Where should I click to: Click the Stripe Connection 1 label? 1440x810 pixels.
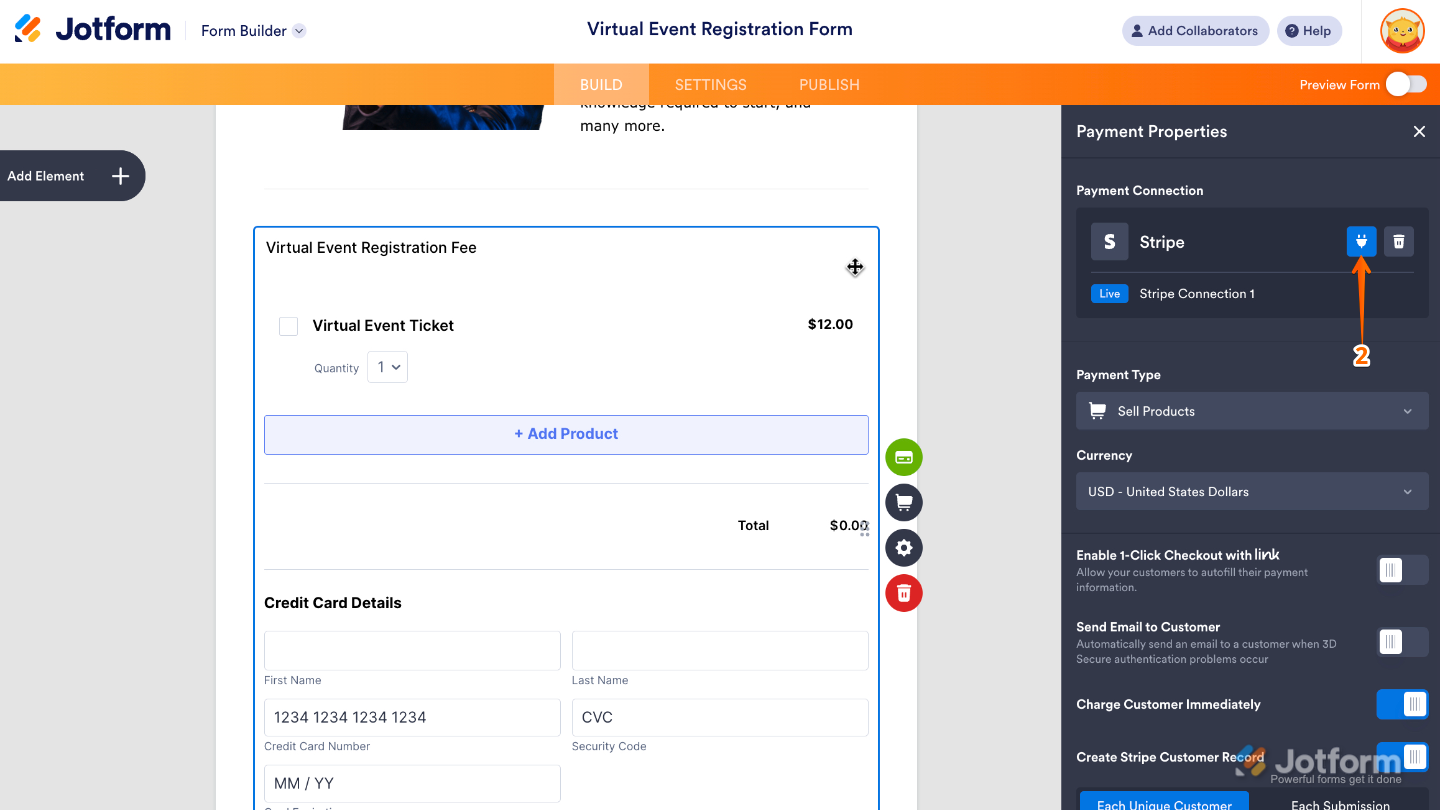[1197, 294]
